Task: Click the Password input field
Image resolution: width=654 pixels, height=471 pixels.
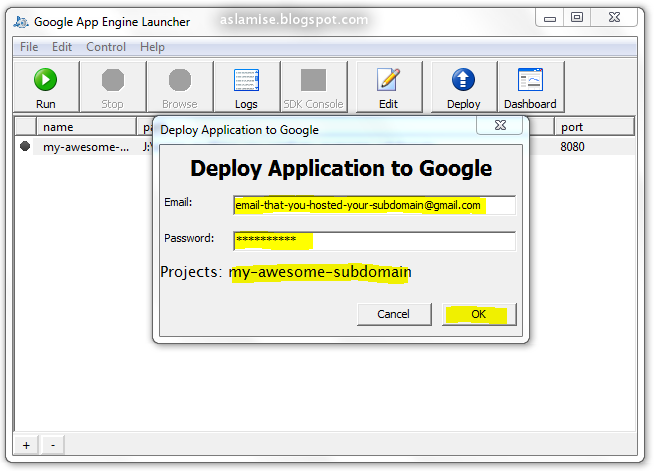Action: (375, 241)
